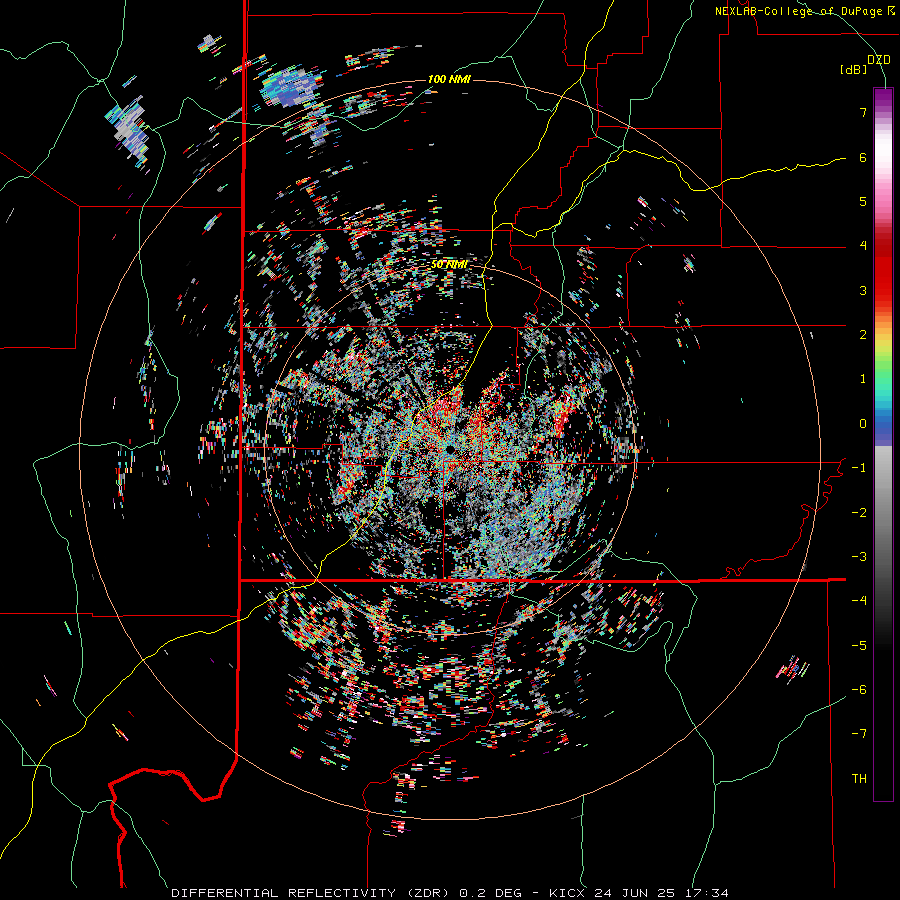Select the -6 dB tick label on the scale
Screen dimensions: 900x900
[x=859, y=690]
